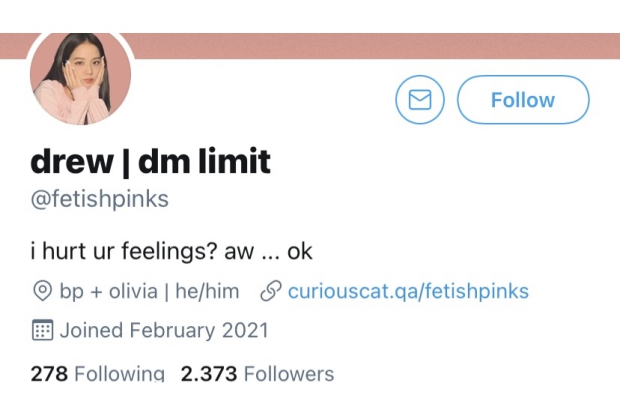
Task: Open the 278 Following list
Action: coord(97,375)
